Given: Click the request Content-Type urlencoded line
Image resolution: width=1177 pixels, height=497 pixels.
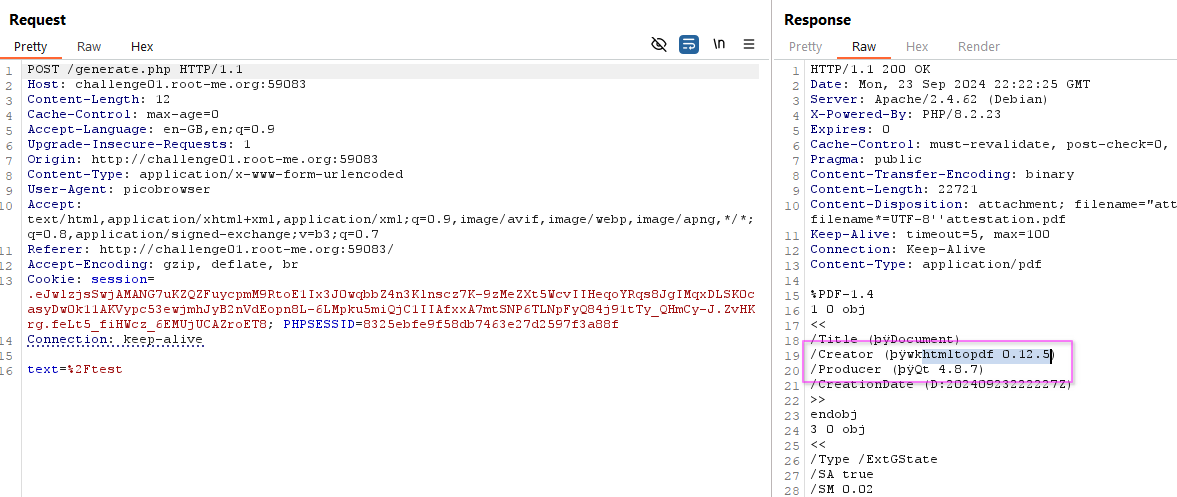Looking at the screenshot, I should click(x=215, y=173).
